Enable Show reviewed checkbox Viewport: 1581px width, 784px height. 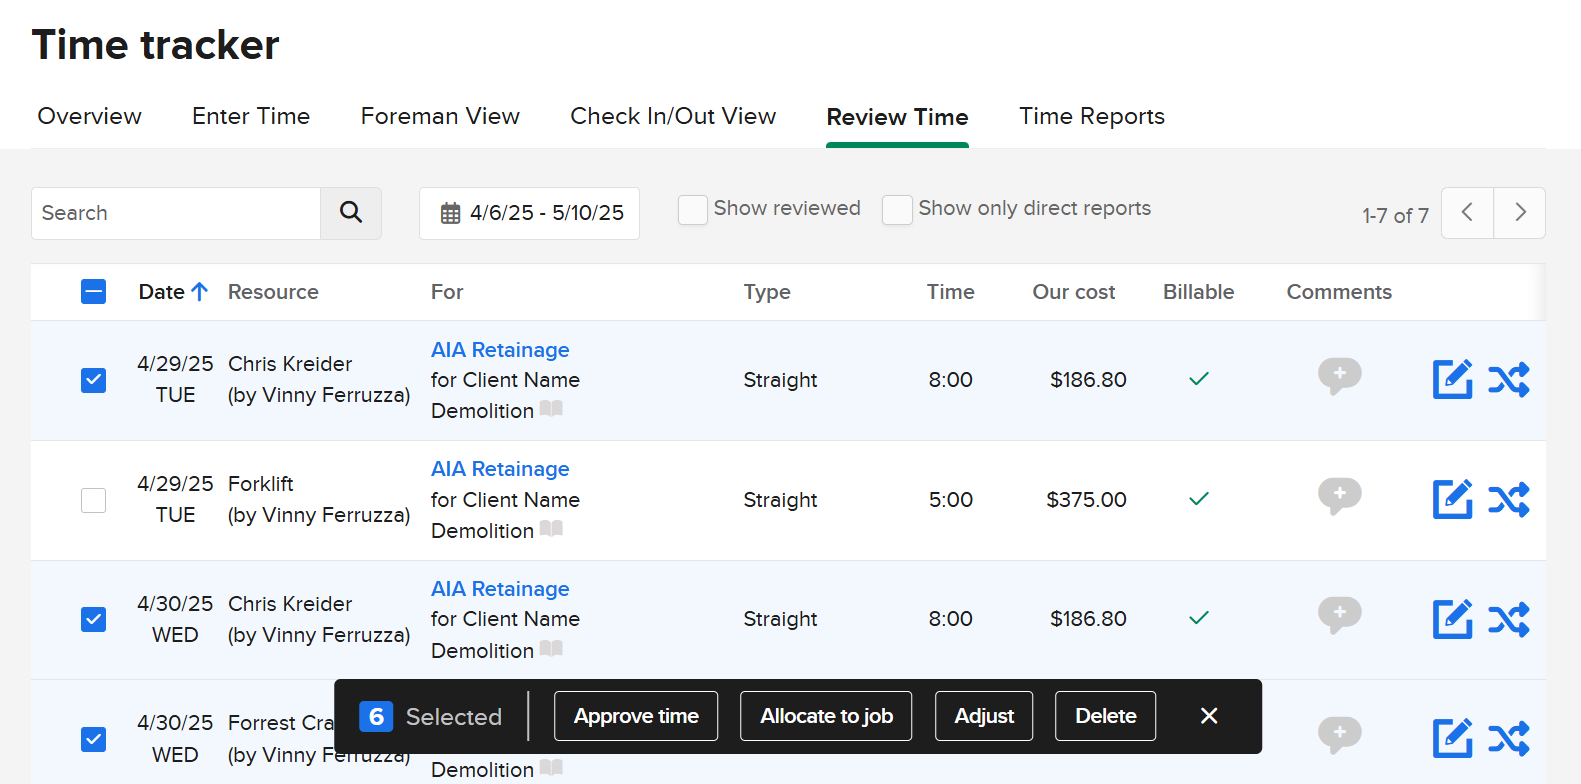pos(692,210)
